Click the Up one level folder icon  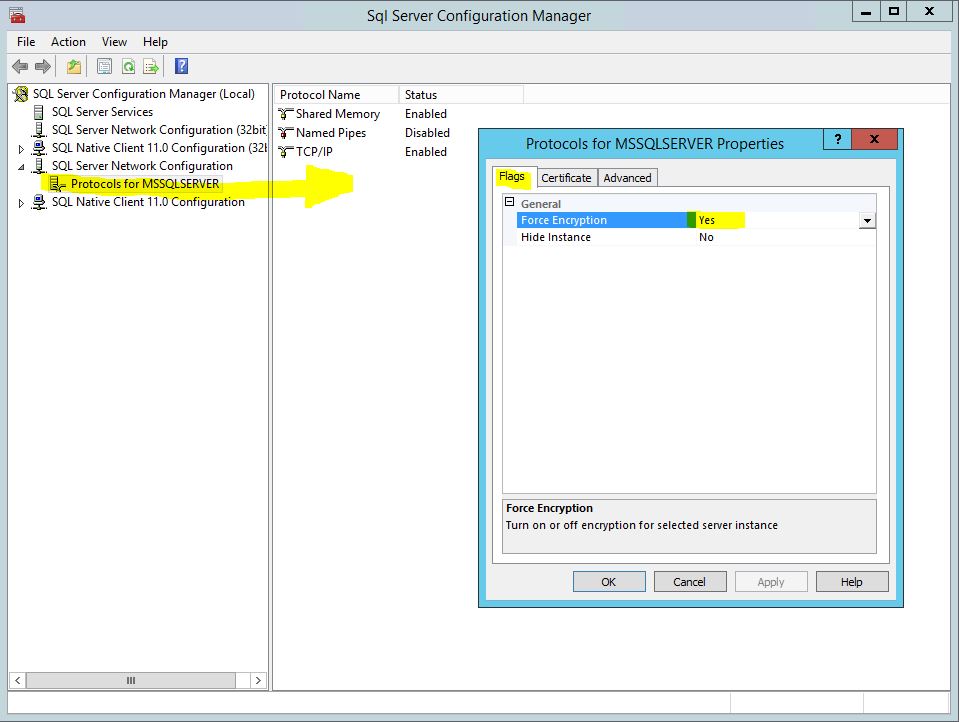point(74,66)
